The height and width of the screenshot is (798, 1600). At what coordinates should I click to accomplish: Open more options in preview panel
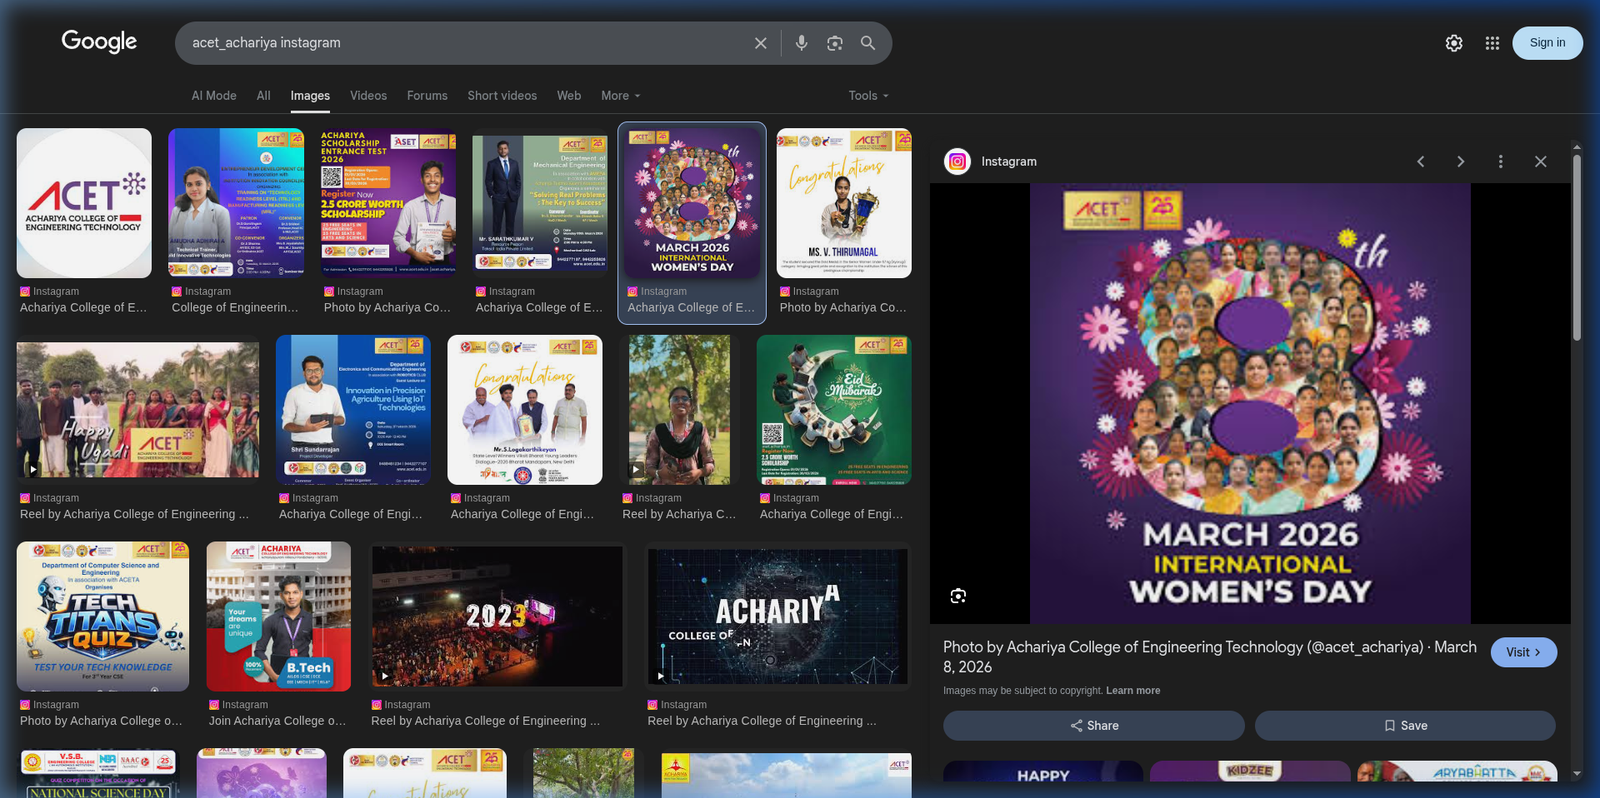pos(1500,161)
